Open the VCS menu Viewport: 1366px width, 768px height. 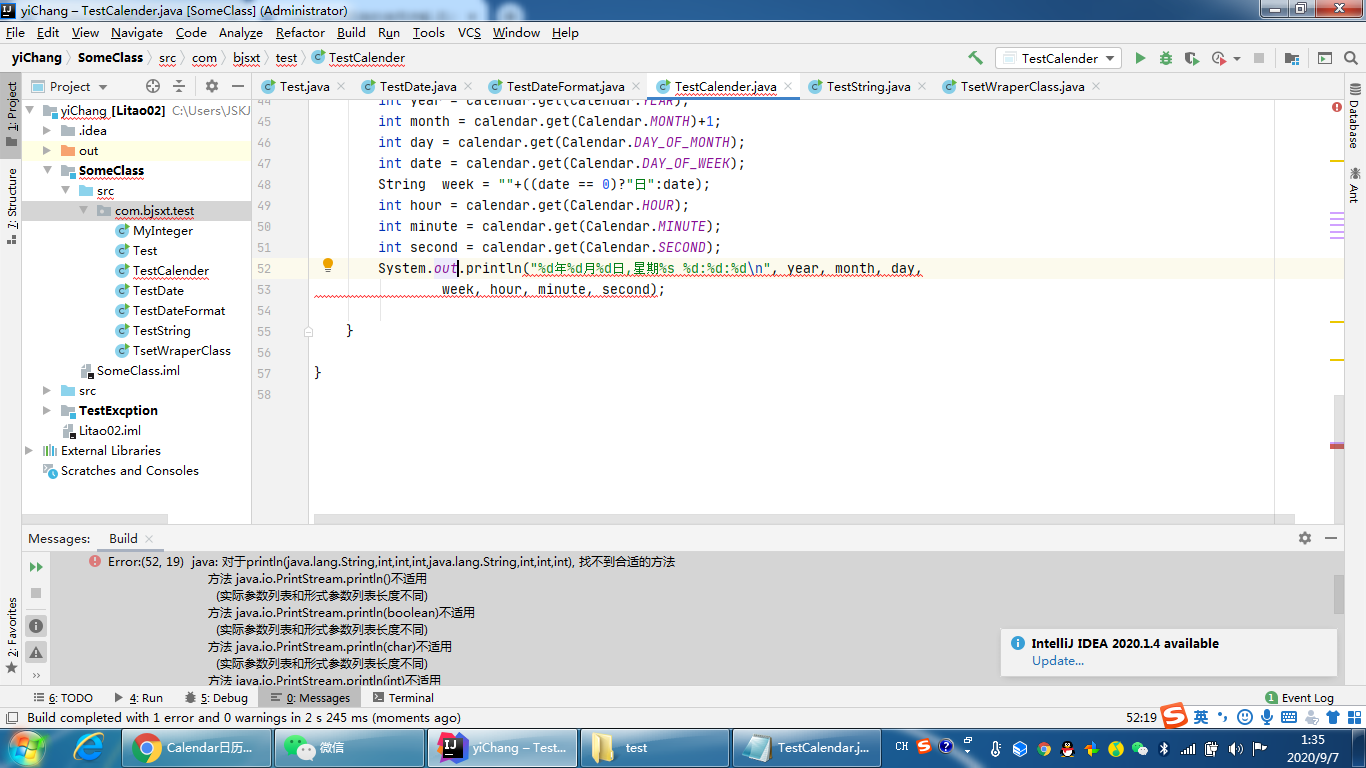point(469,33)
